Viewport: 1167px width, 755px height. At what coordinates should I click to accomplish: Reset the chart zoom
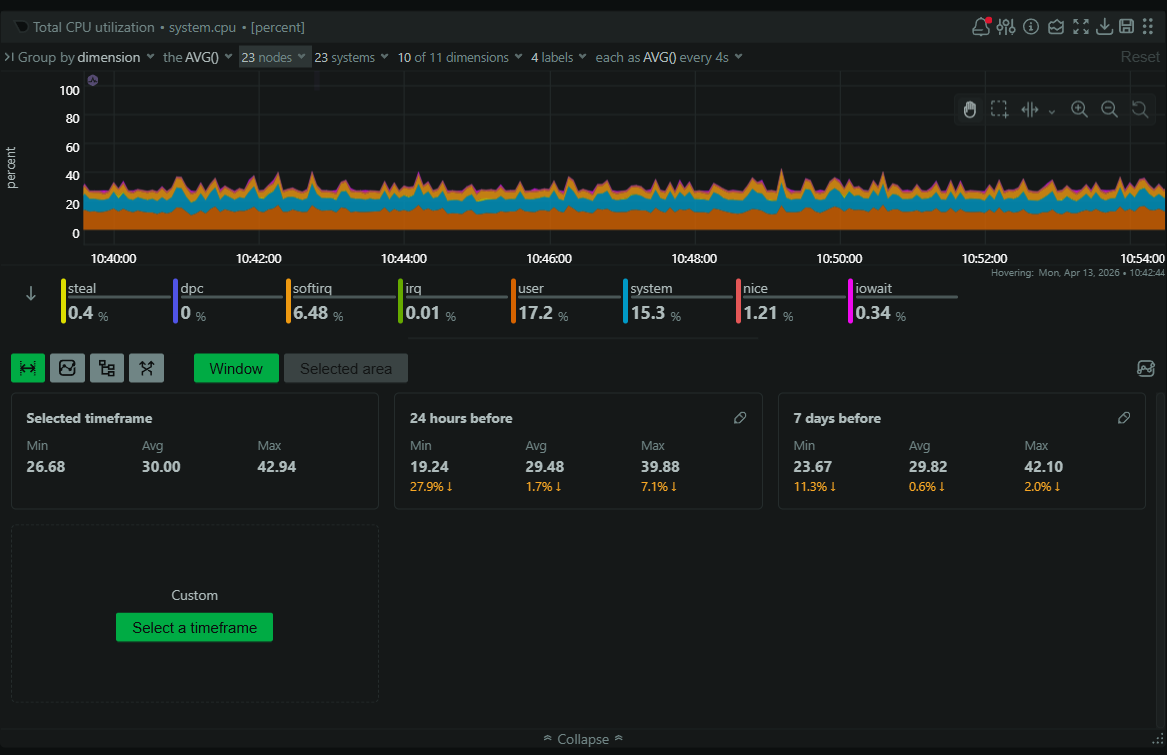1139,109
